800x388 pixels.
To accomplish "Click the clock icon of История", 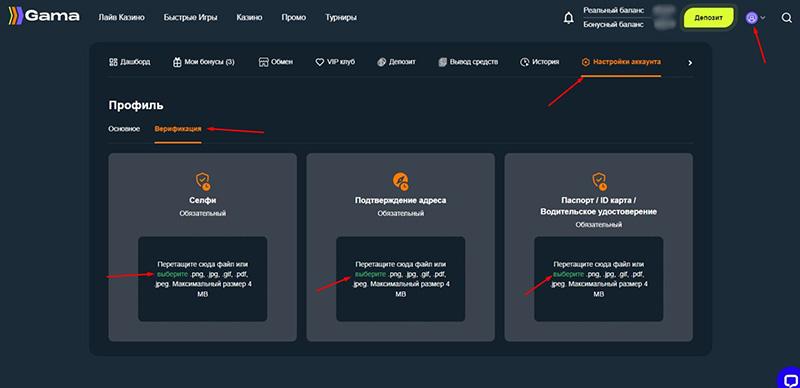I will 524,62.
